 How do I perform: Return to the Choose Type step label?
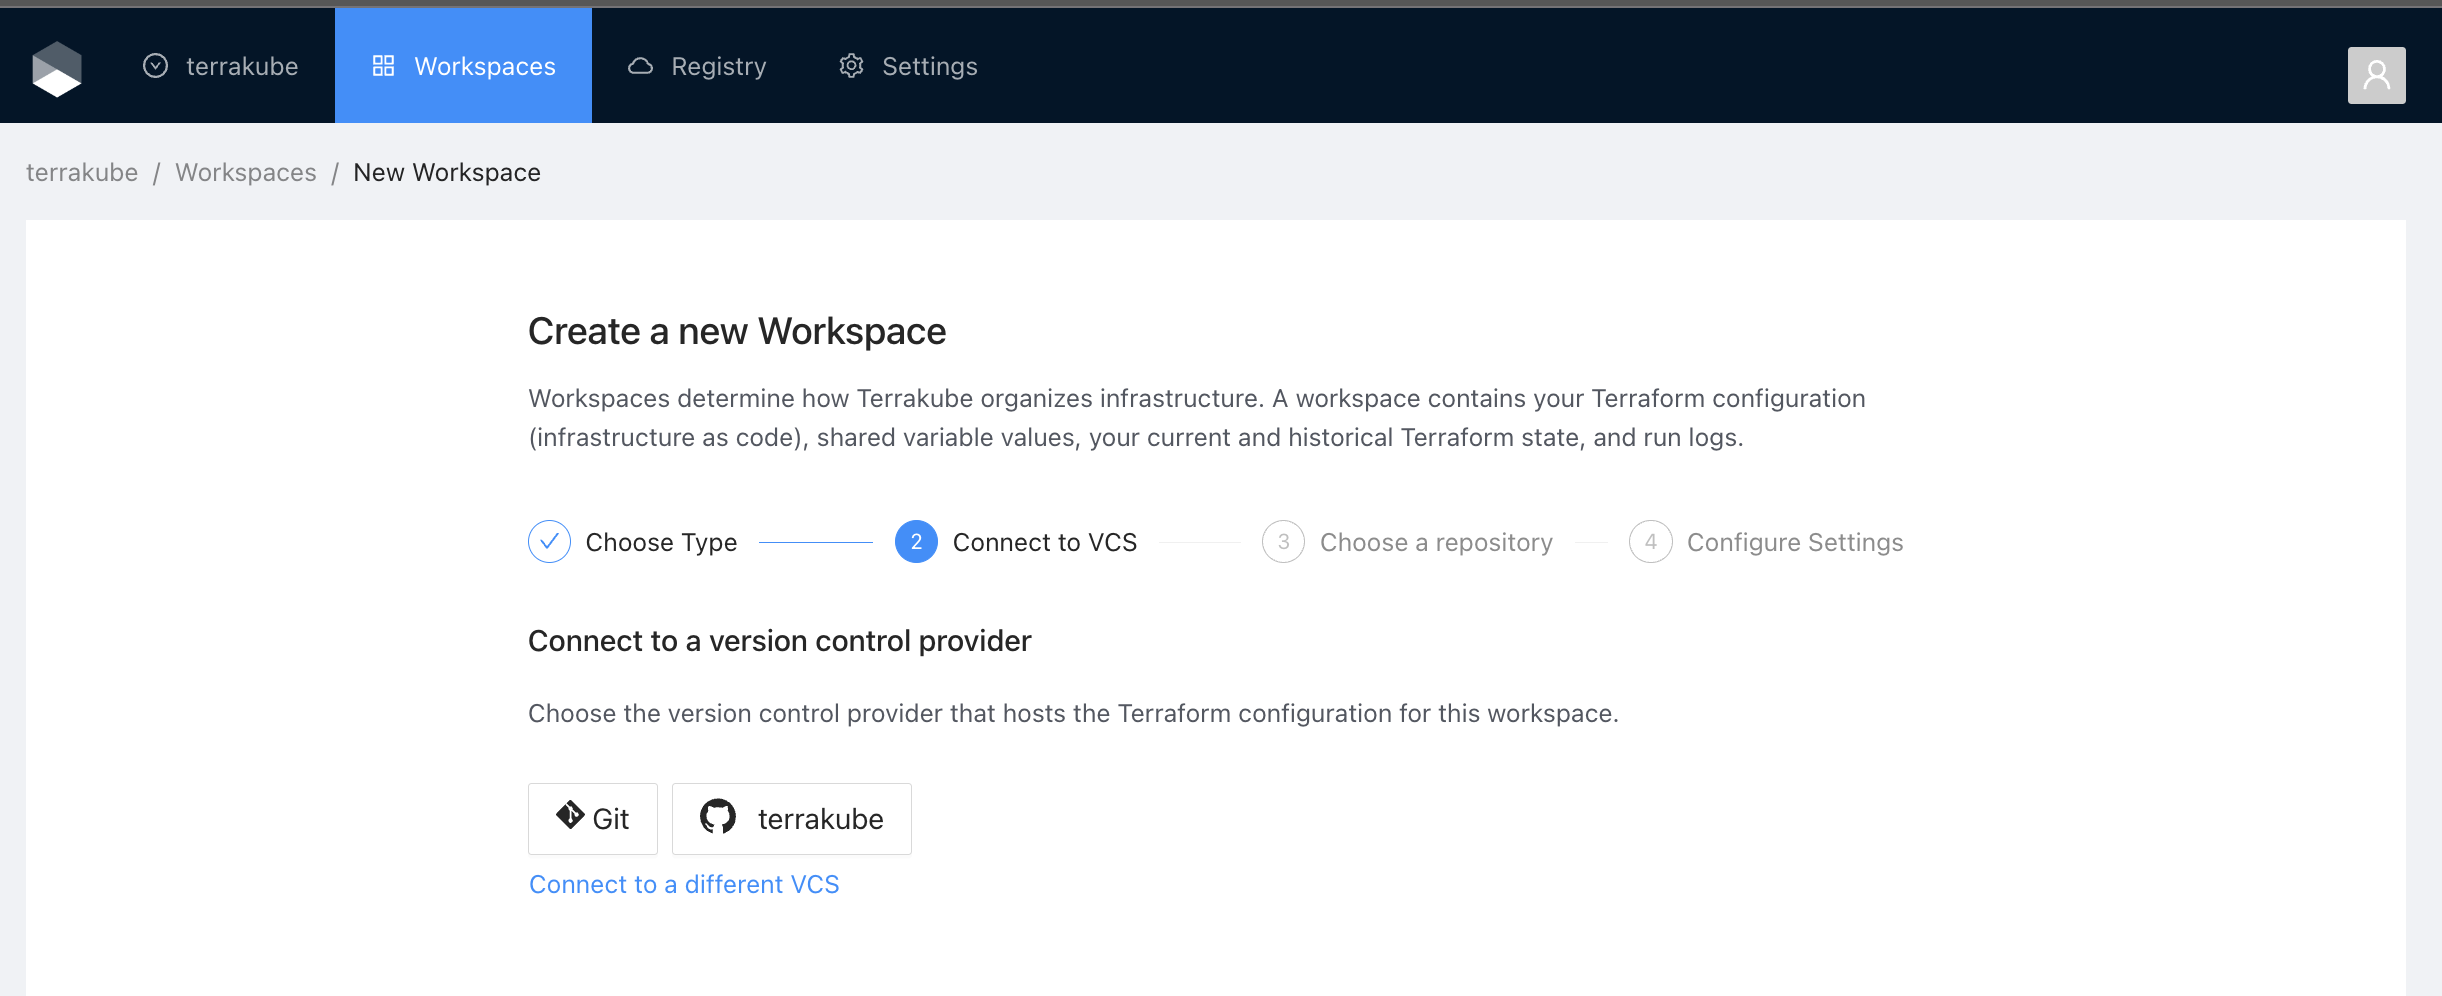pos(661,542)
